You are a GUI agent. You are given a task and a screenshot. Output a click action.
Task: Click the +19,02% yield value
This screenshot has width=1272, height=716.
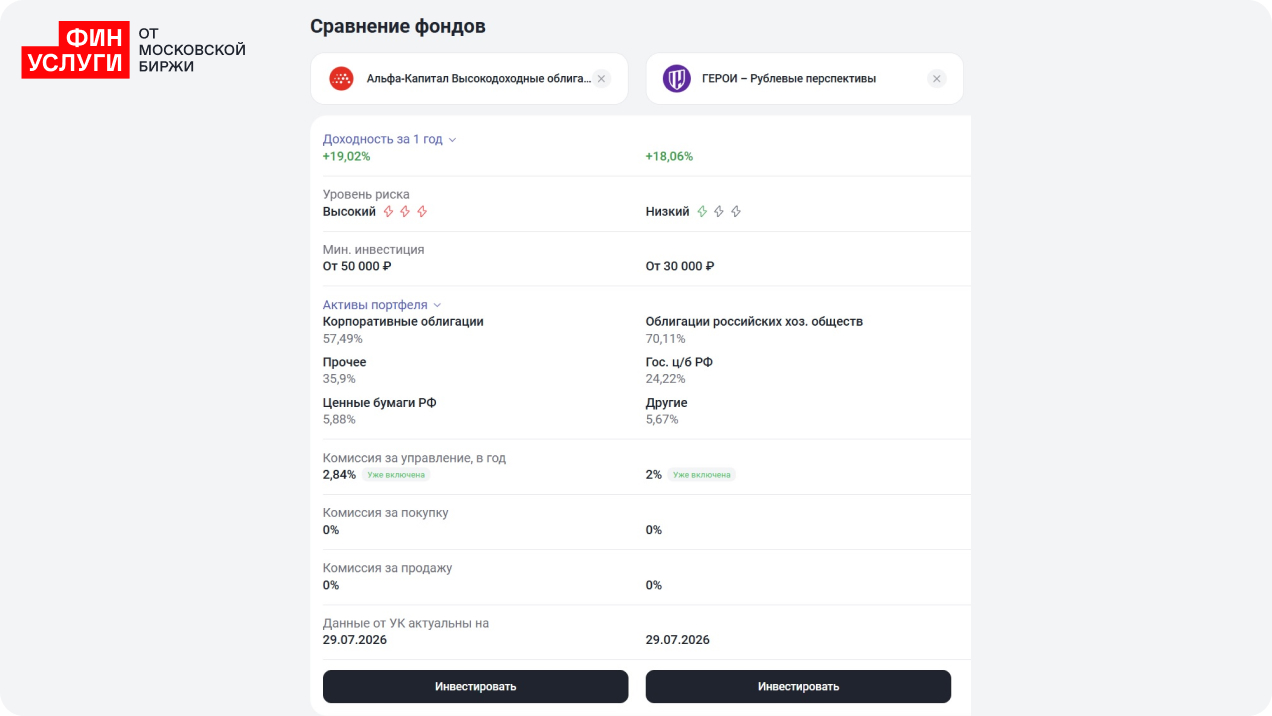point(346,156)
